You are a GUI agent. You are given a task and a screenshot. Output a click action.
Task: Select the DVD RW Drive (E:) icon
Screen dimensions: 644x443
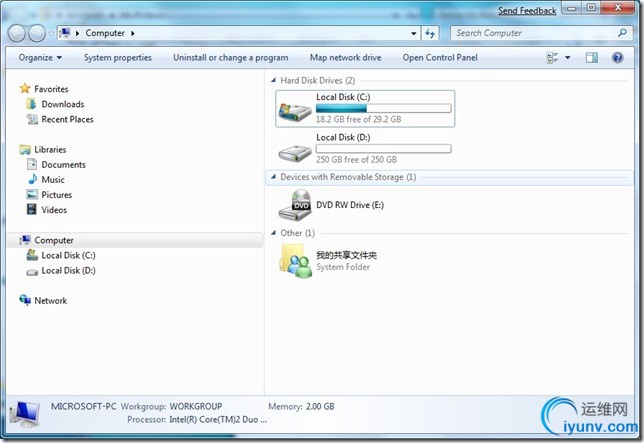click(295, 205)
